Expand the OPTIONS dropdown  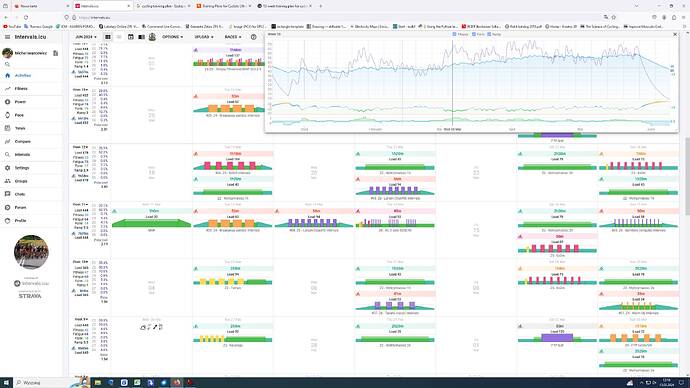pos(172,37)
